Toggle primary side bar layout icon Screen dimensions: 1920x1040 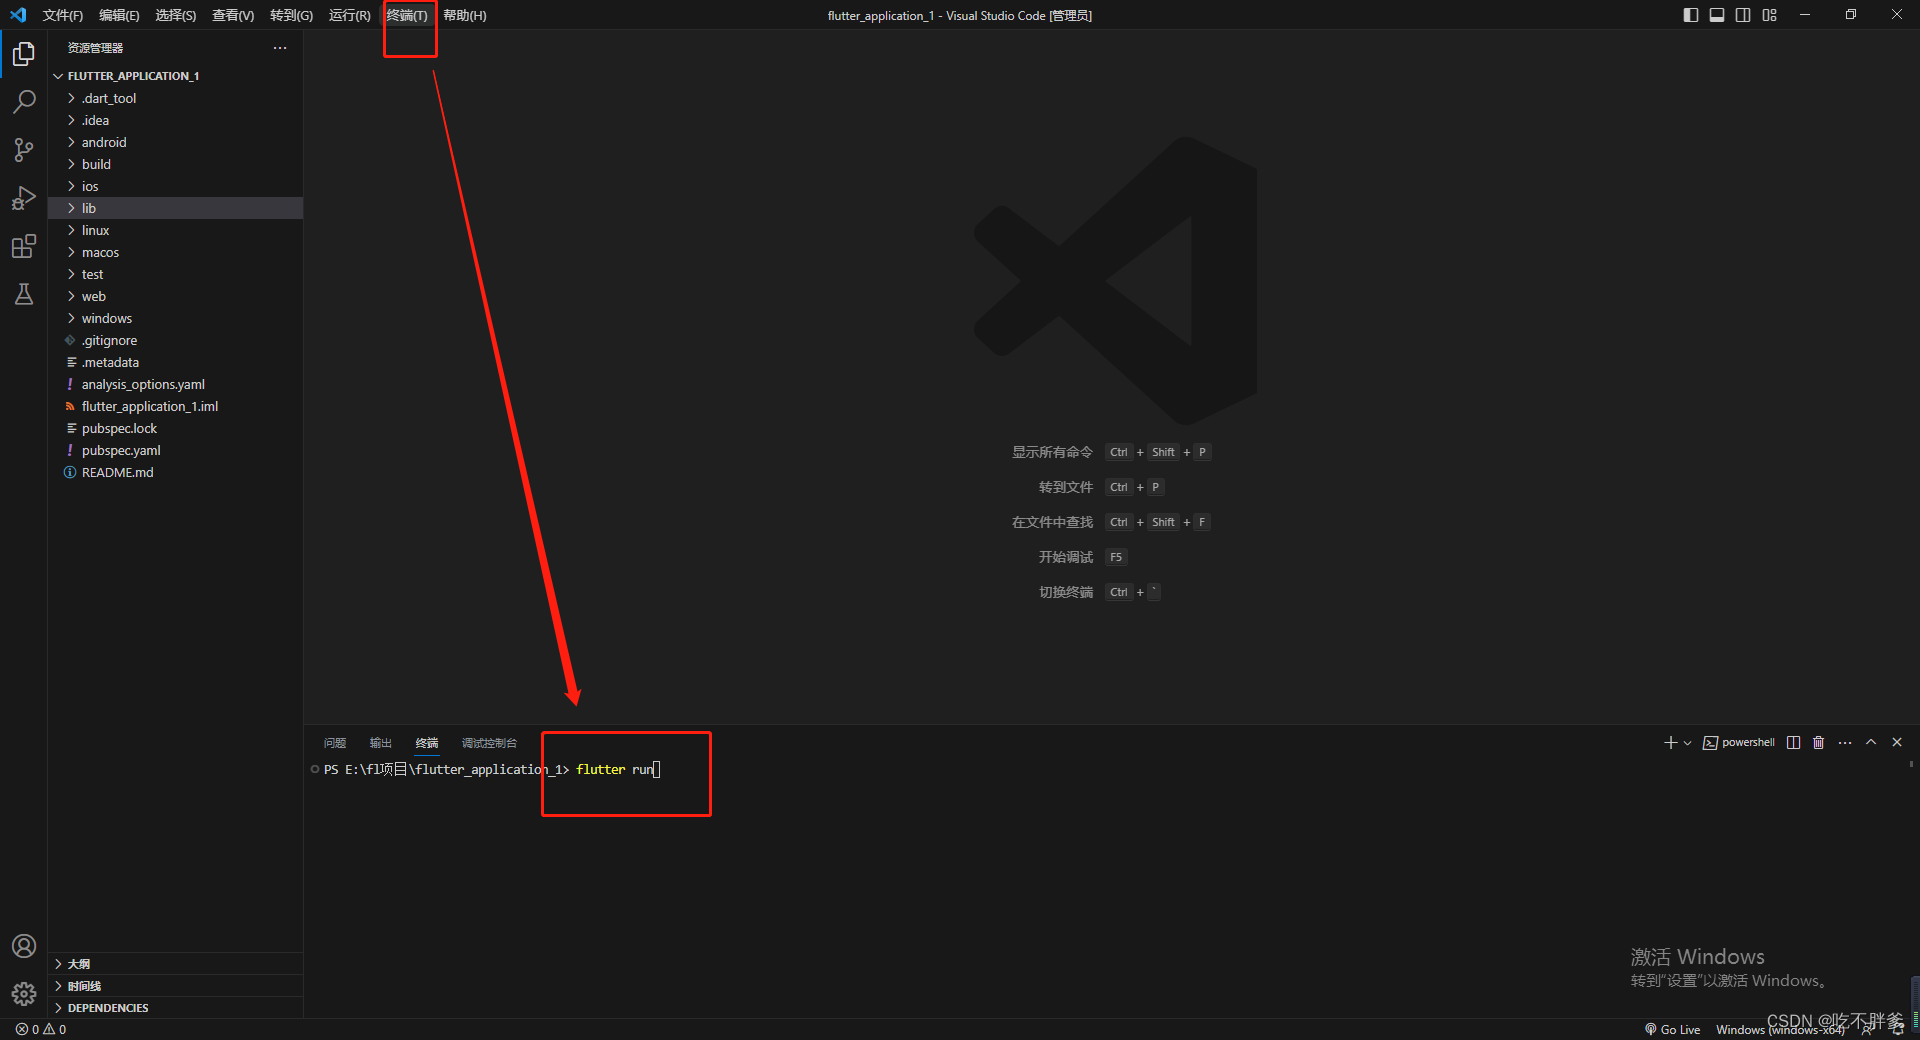1691,15
